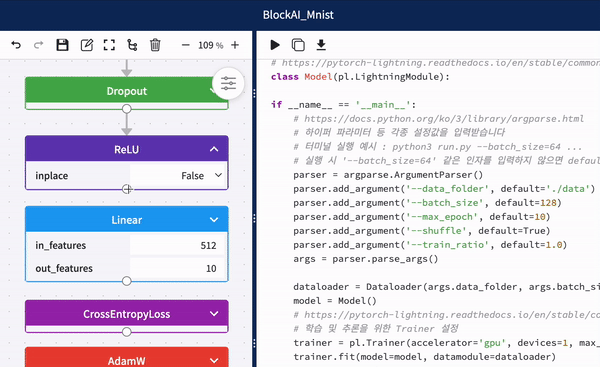Click the undo arrow icon
This screenshot has height=367, width=600.
16,45
